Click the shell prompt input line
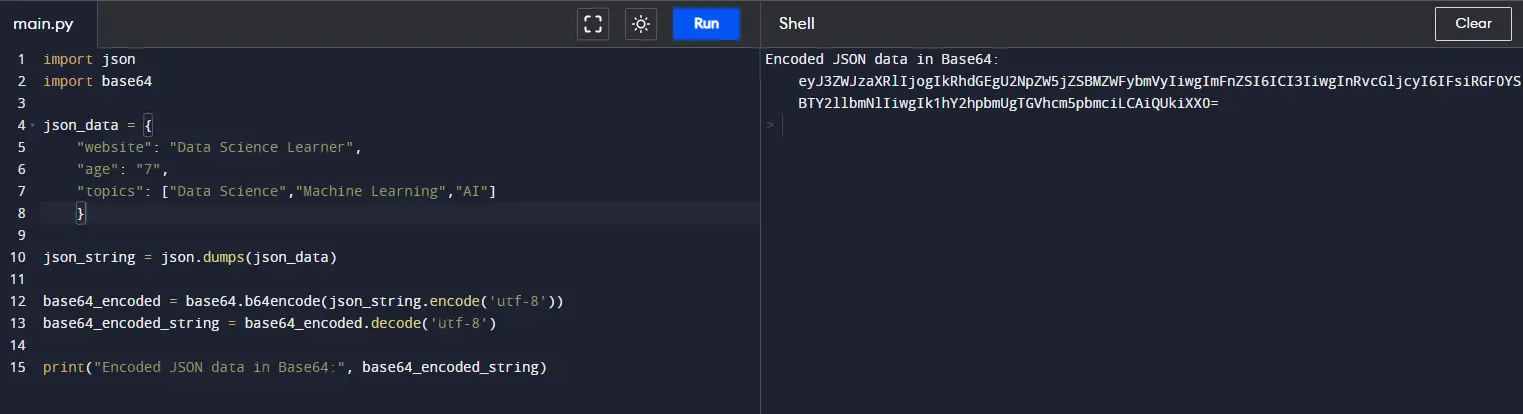Viewport: 1523px width, 414px height. (x=1140, y=125)
